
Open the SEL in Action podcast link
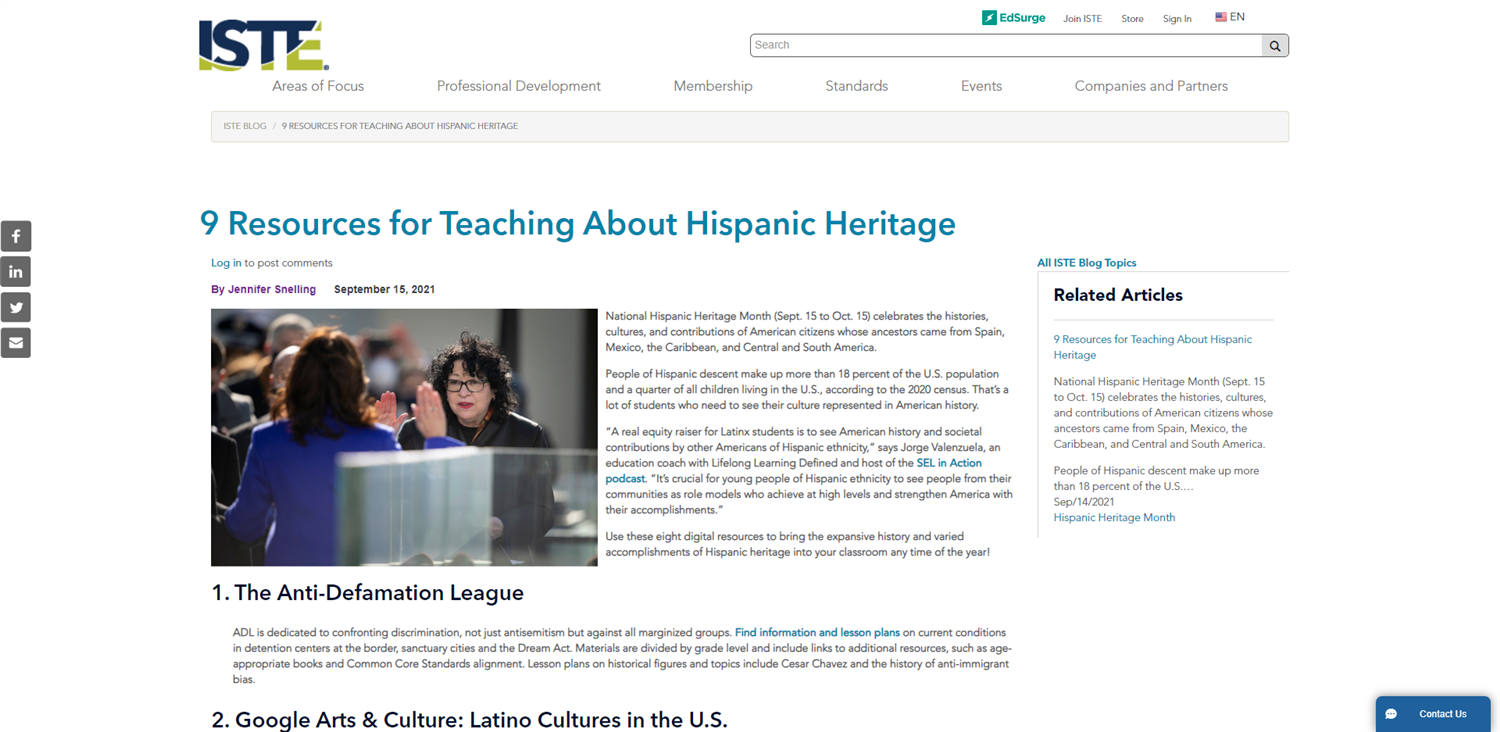(x=948, y=463)
